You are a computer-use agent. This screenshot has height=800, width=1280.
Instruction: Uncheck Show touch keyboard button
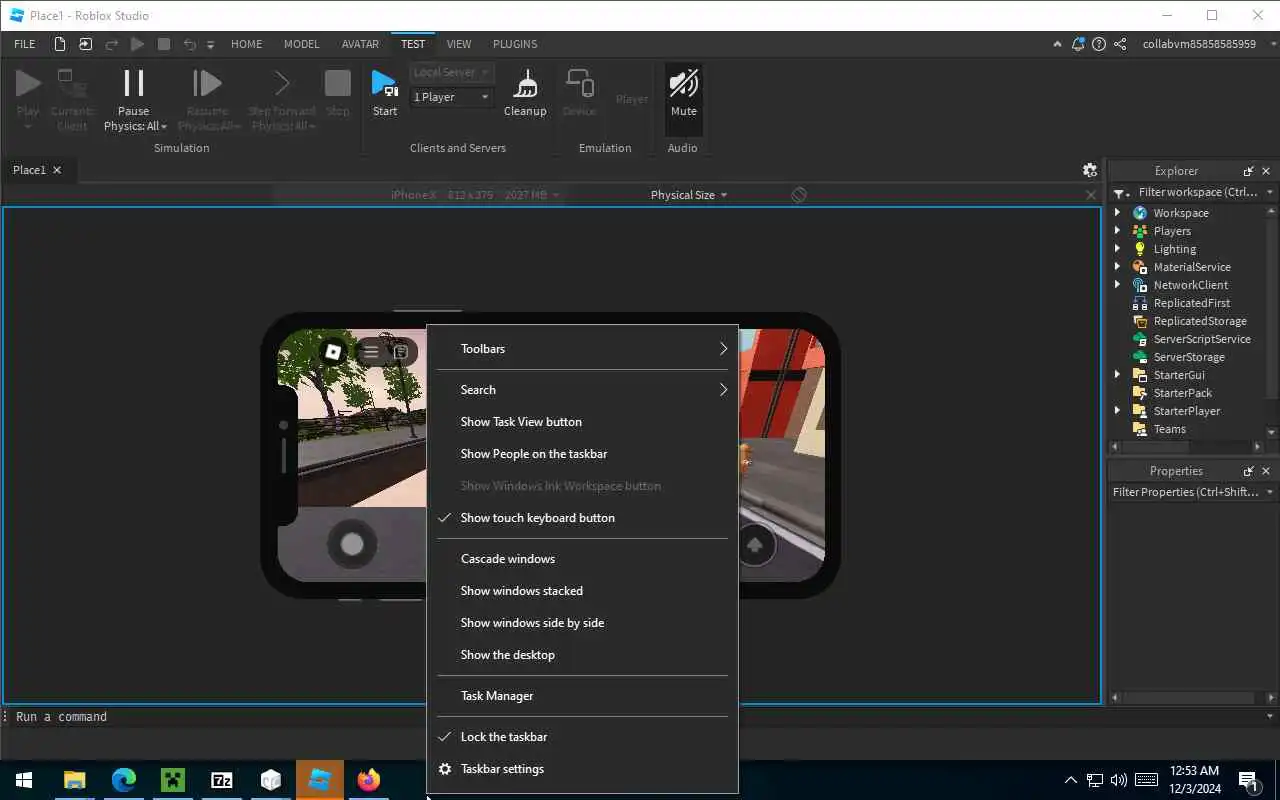(582, 518)
